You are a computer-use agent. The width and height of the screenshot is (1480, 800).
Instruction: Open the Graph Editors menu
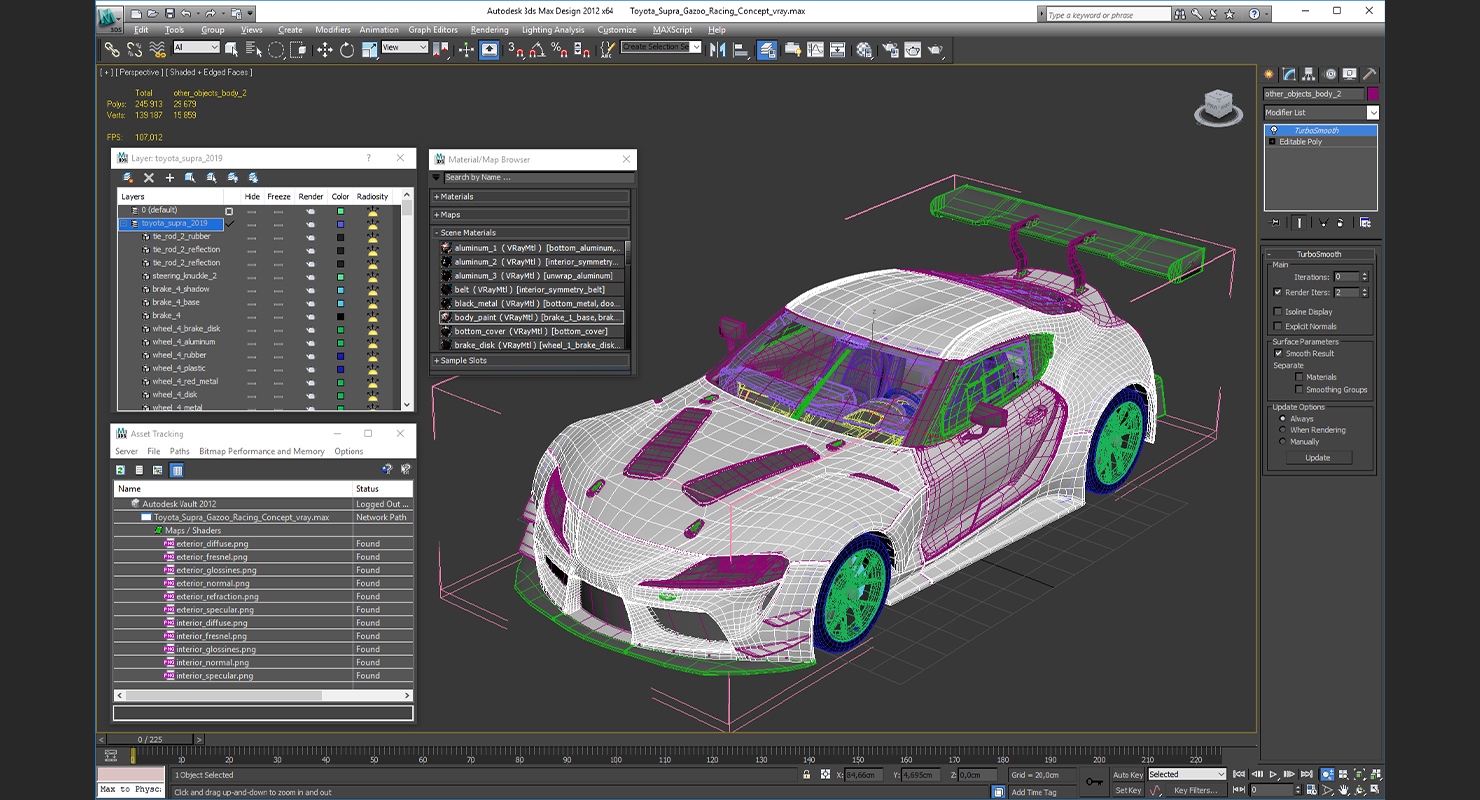tap(433, 30)
